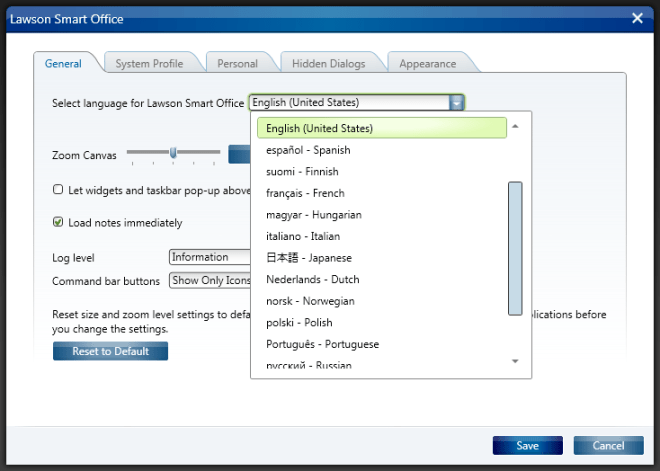Click Reset to Default button
Image resolution: width=660 pixels, height=471 pixels.
[x=110, y=351]
